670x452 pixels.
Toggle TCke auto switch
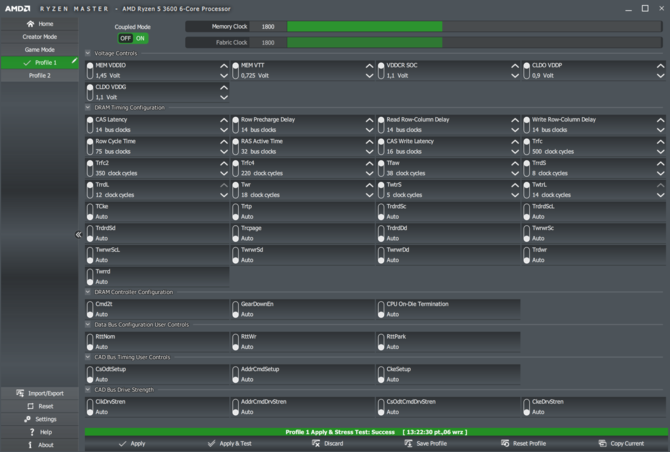click(90, 211)
